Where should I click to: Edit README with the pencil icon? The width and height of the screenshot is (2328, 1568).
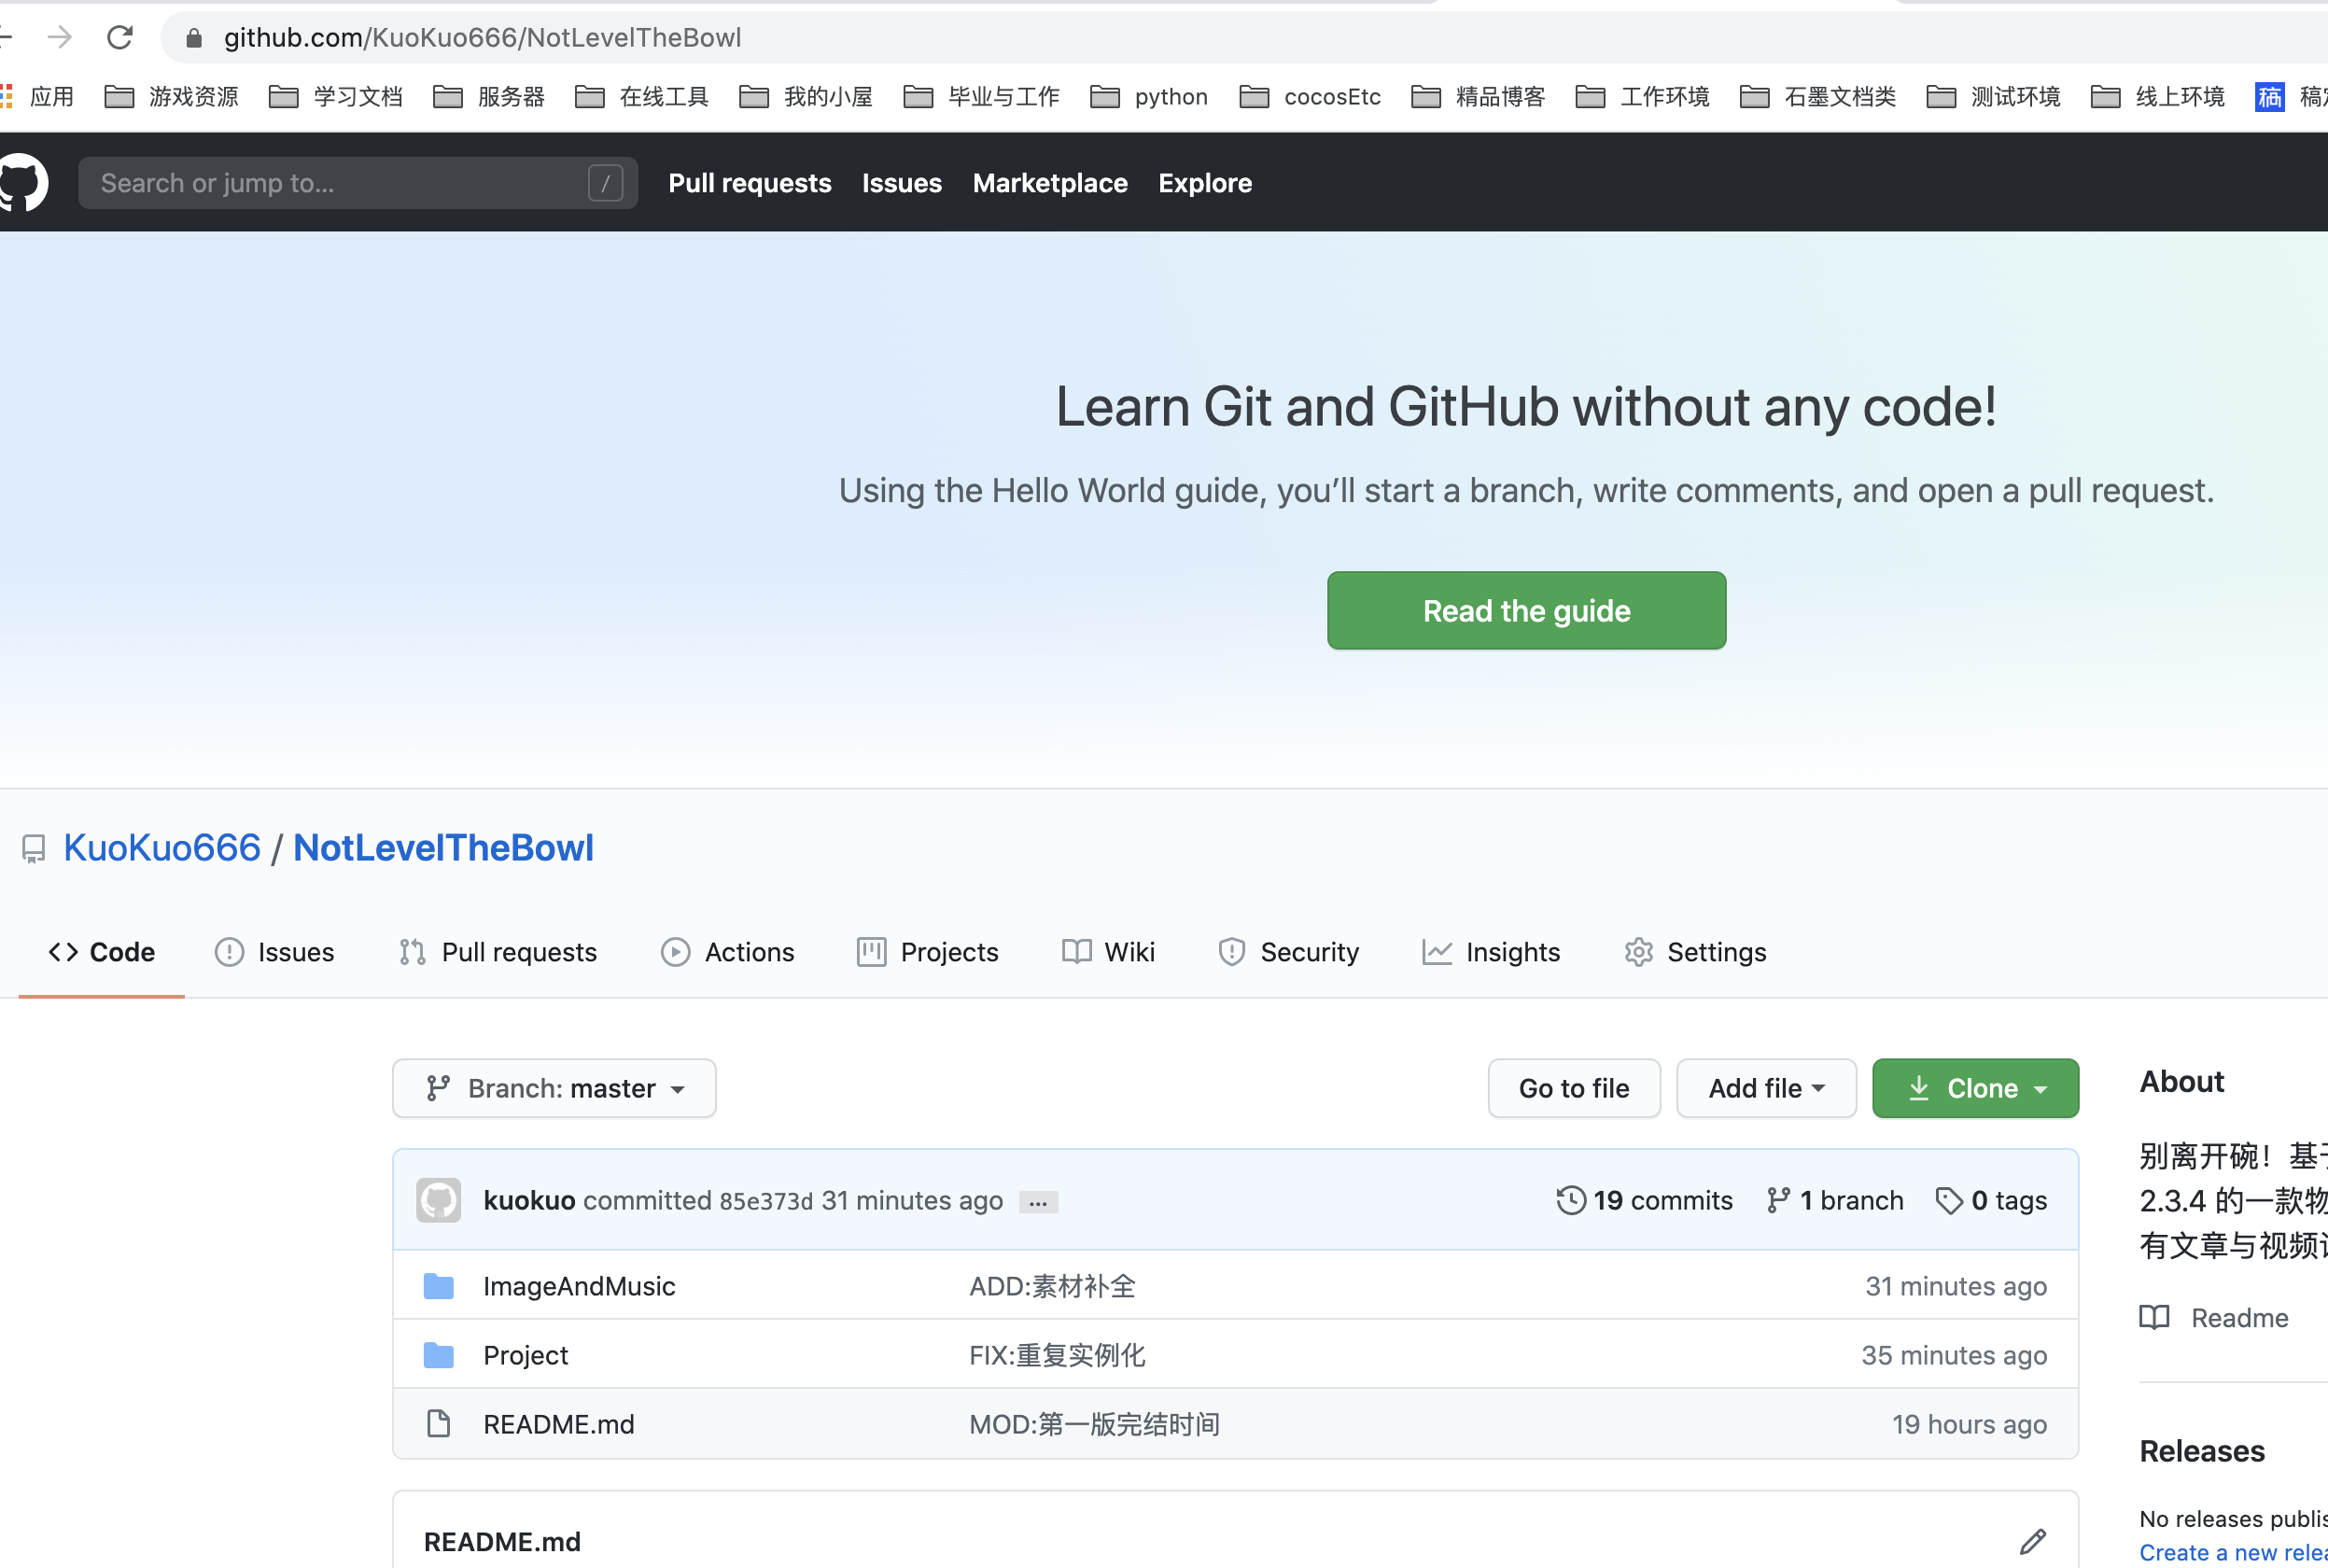click(2032, 1541)
